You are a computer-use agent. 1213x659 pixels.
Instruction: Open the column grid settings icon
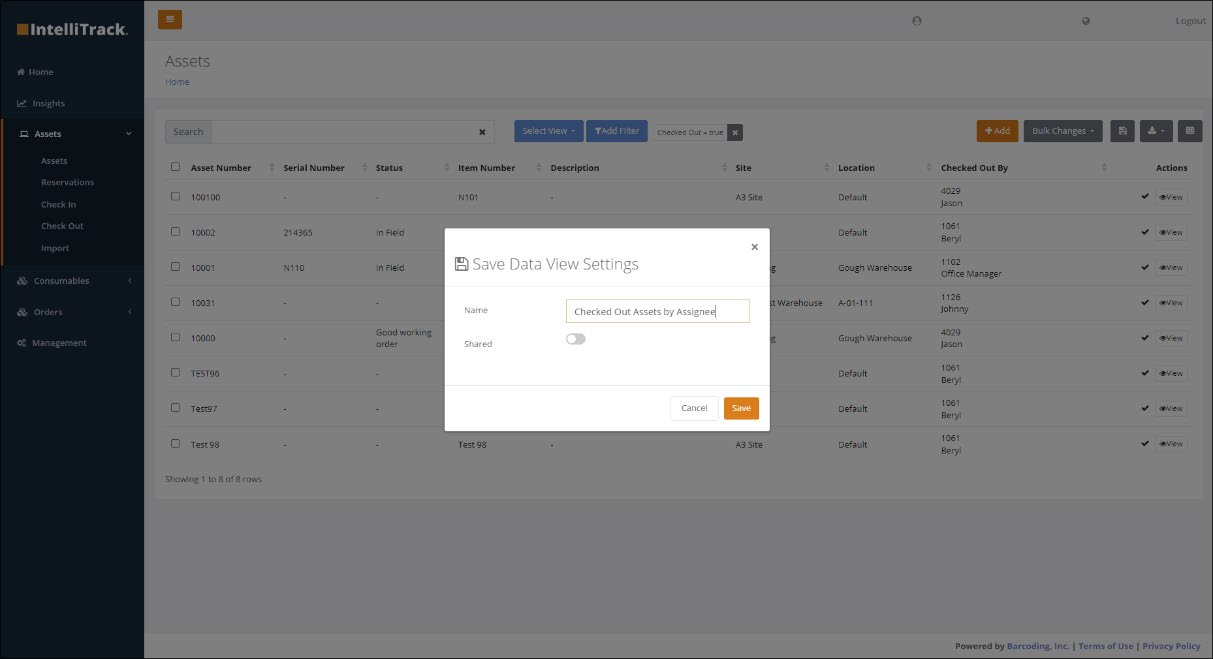pos(1190,131)
